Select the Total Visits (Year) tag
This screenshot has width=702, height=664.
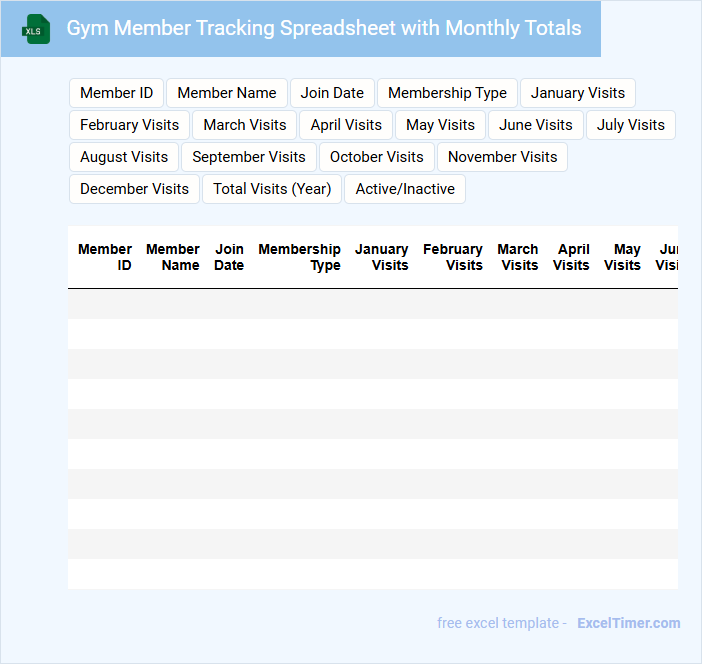[x=272, y=189]
